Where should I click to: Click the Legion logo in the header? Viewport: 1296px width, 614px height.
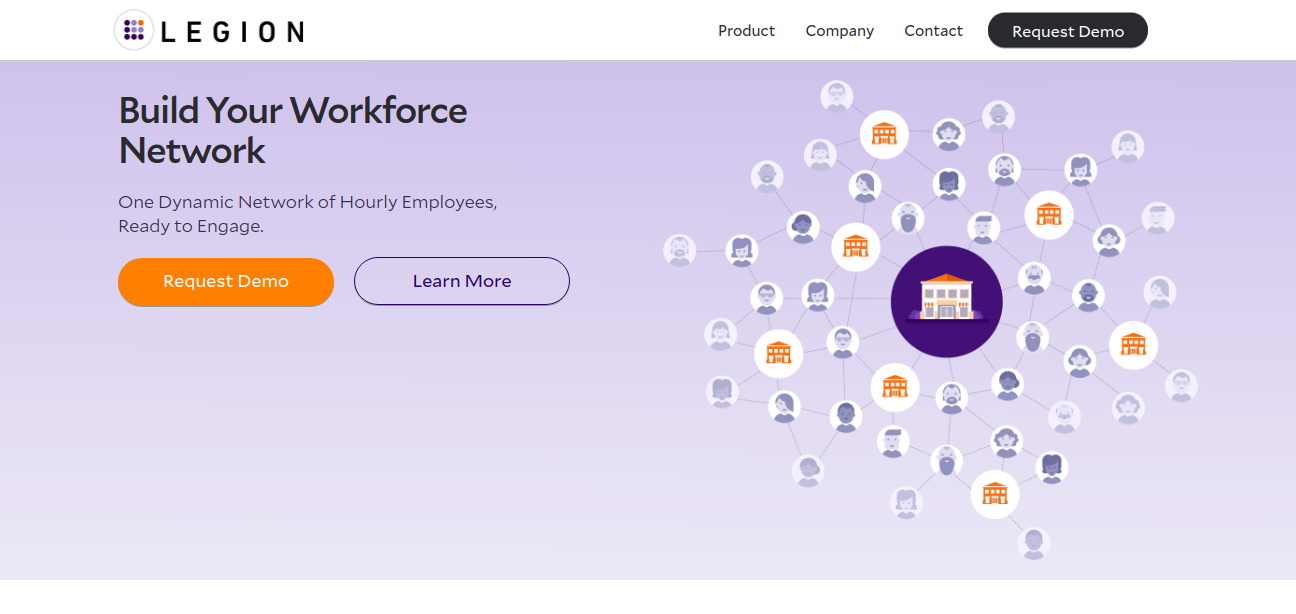click(x=209, y=31)
